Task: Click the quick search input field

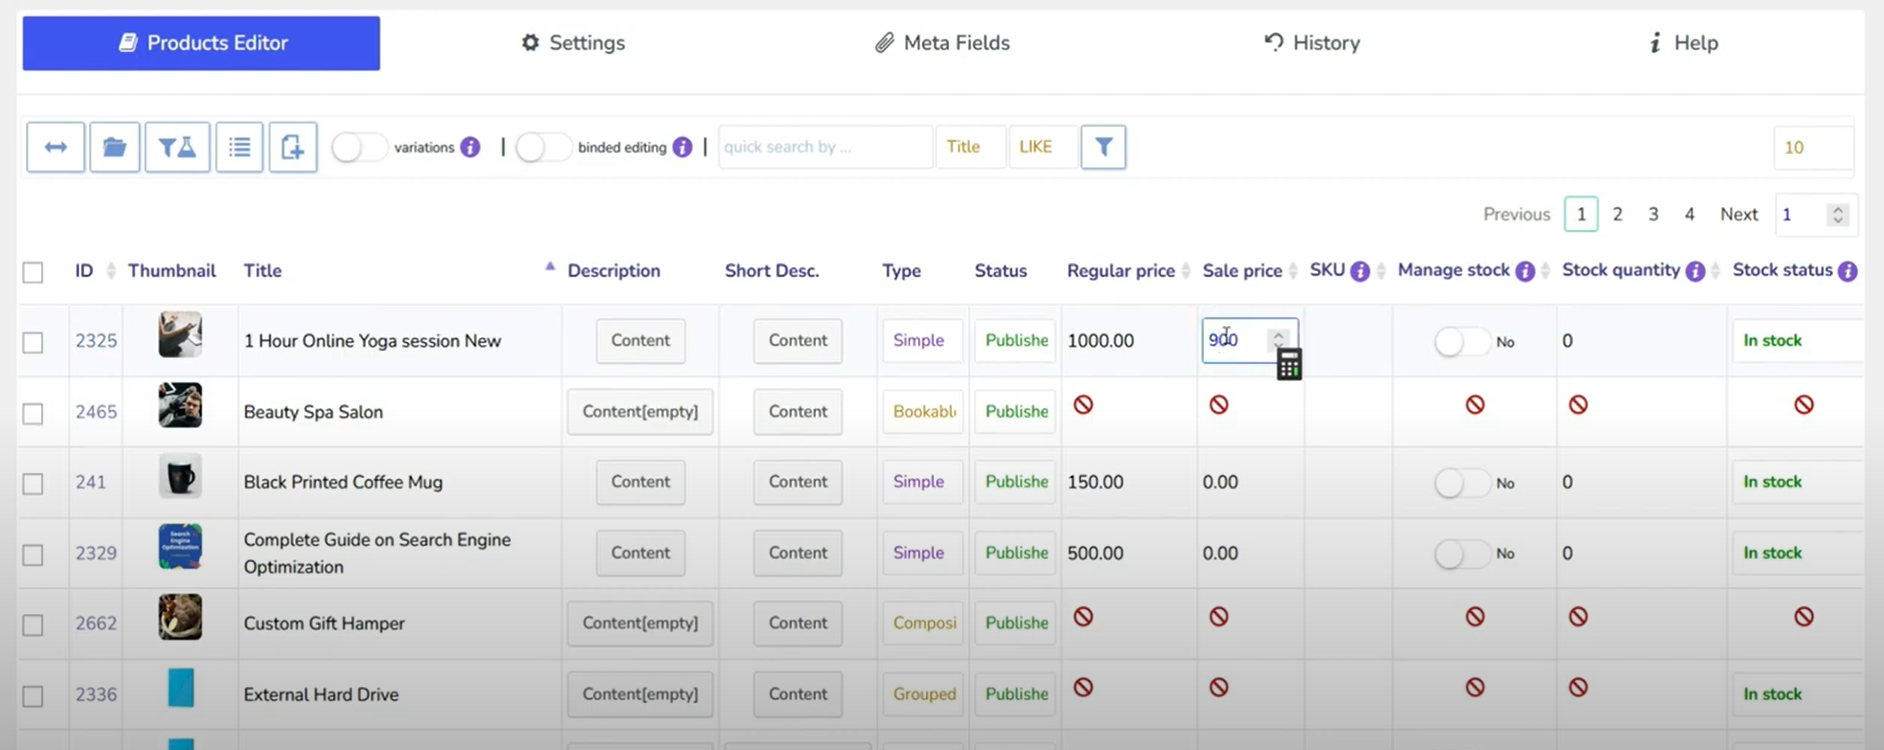Action: [x=825, y=147]
